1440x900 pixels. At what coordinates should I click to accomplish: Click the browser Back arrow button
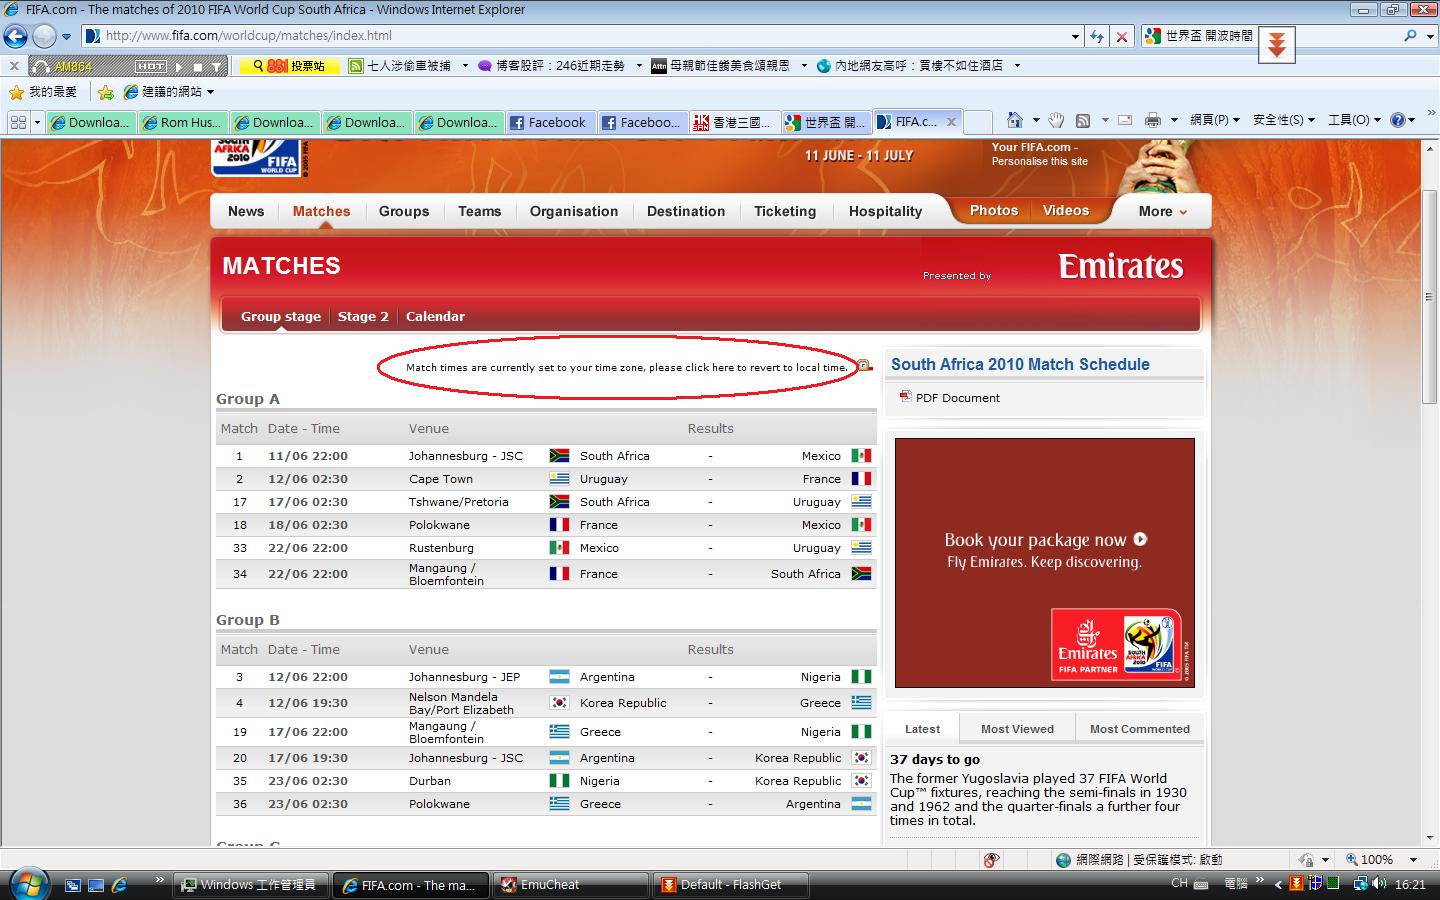click(x=15, y=36)
